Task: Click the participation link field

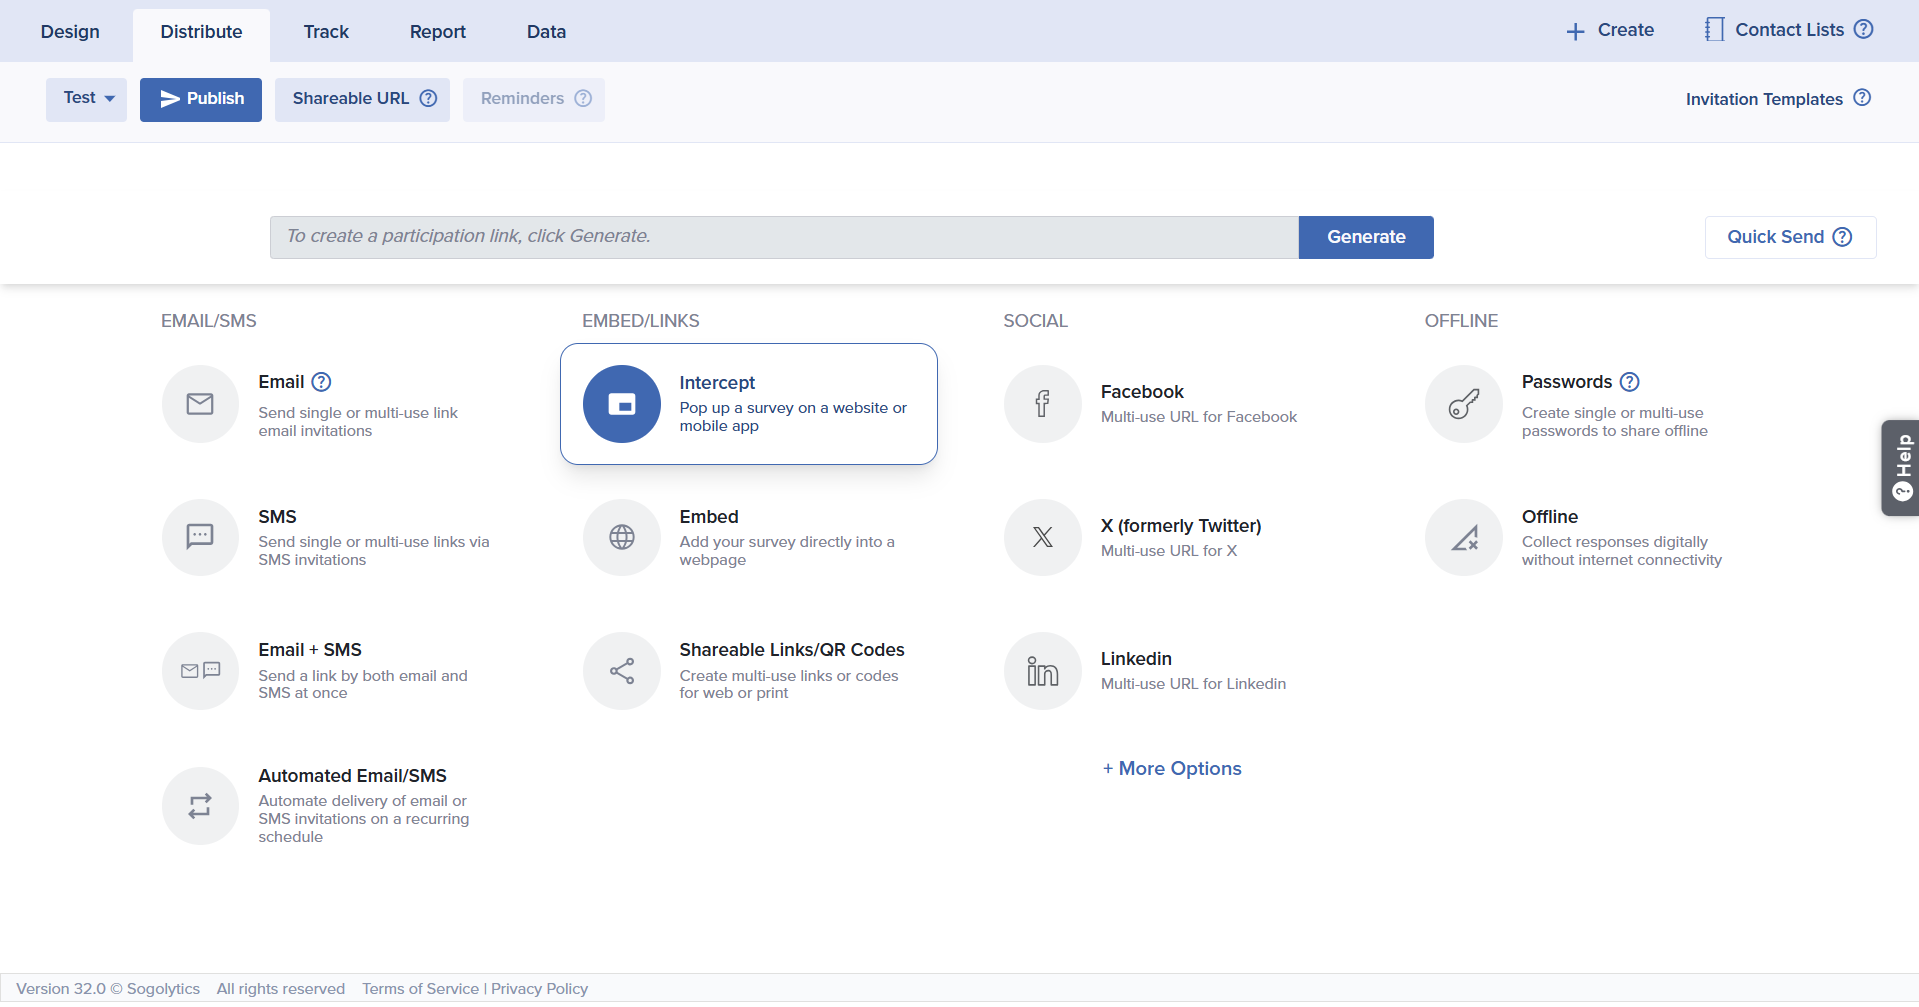Action: (x=783, y=237)
